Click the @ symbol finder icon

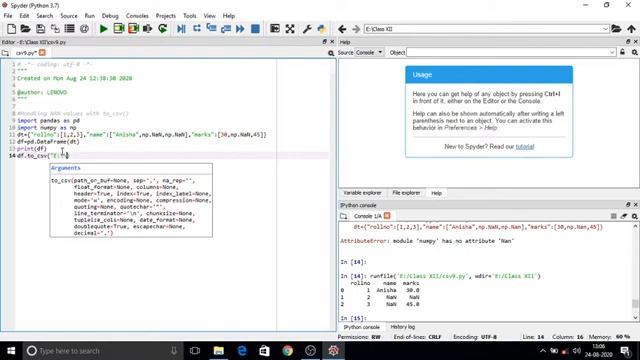84,29
